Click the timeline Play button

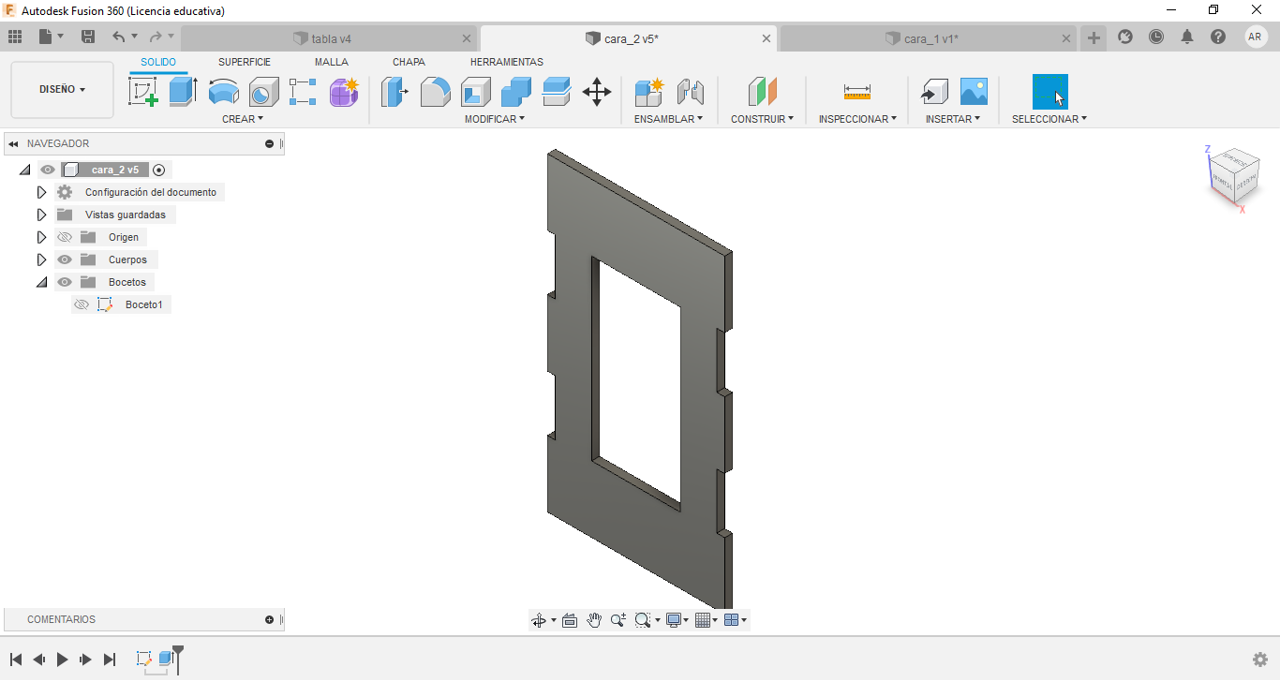[x=62, y=659]
